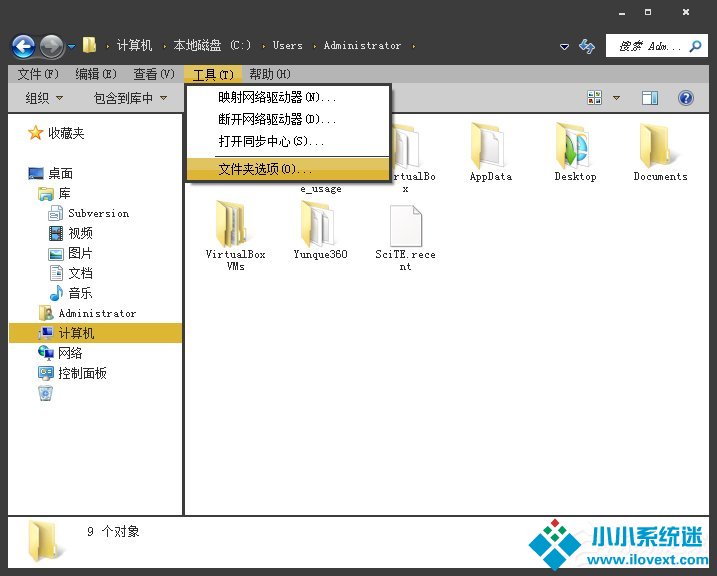Refresh the current folder view
This screenshot has height=576, width=717.
point(587,46)
